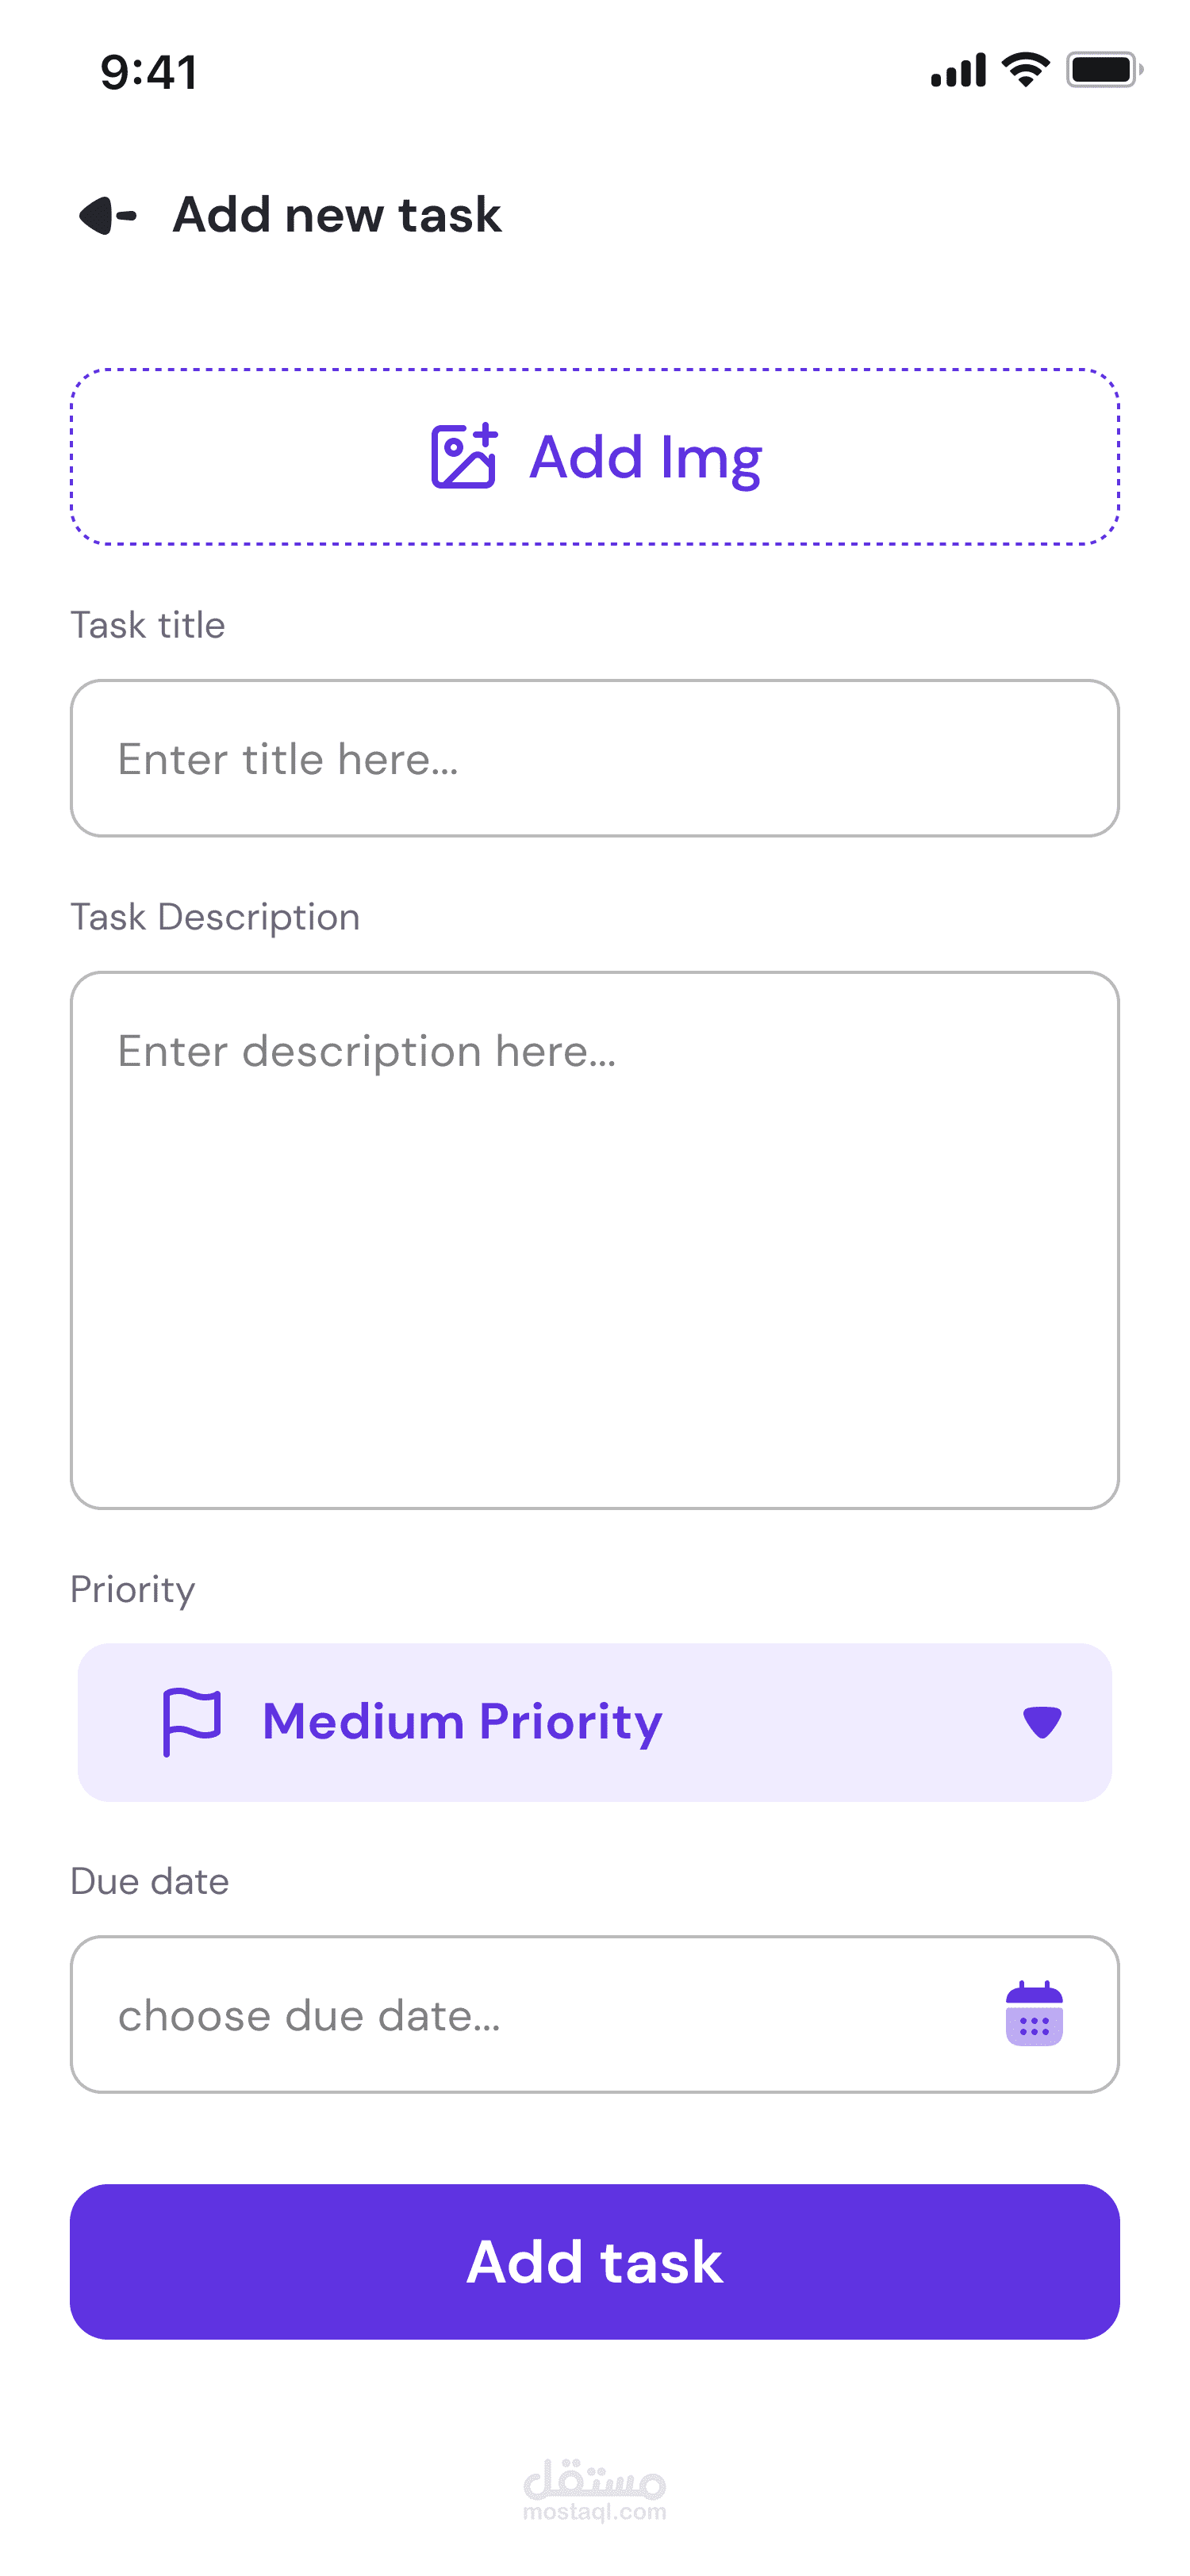Tap the 9:41 clock in status bar
The image size is (1190, 2576).
149,72
